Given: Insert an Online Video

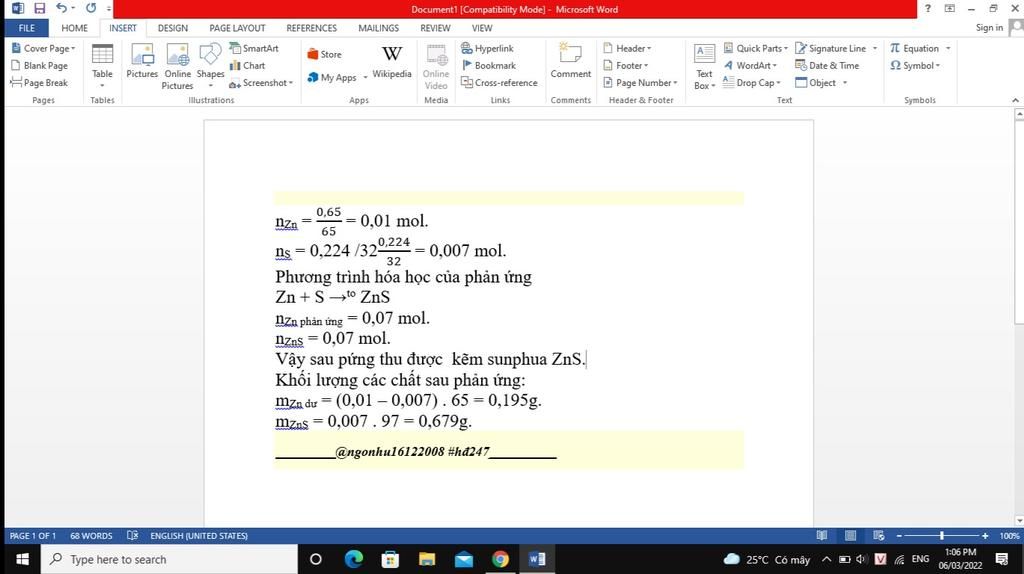Looking at the screenshot, I should (436, 67).
